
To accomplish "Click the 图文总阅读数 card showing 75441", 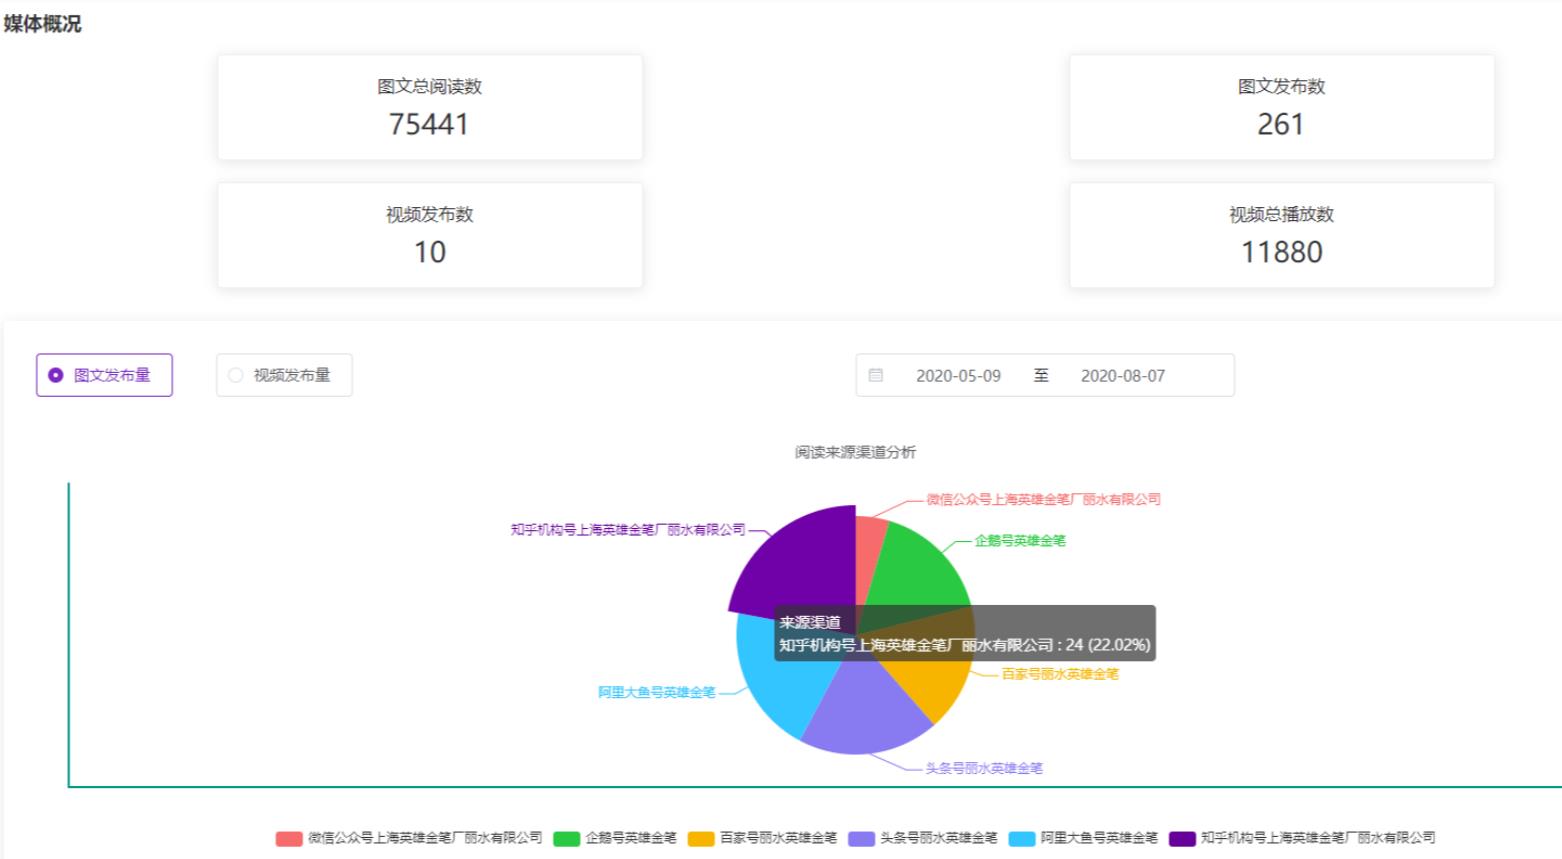I will [x=430, y=107].
